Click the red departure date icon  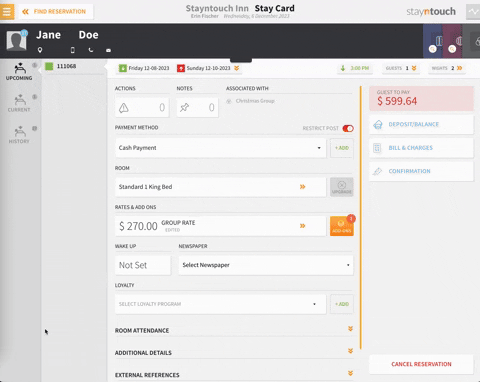tap(181, 68)
